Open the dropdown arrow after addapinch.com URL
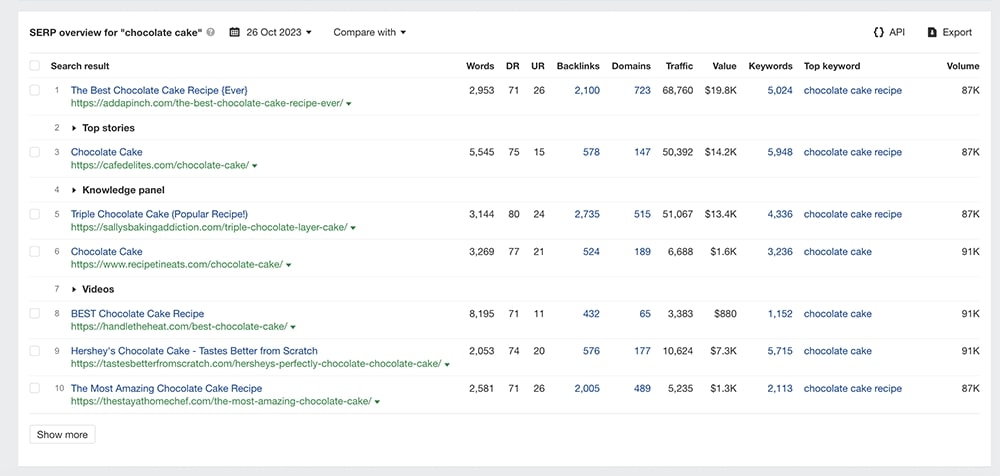The width and height of the screenshot is (1000, 476). pyautogui.click(x=349, y=103)
